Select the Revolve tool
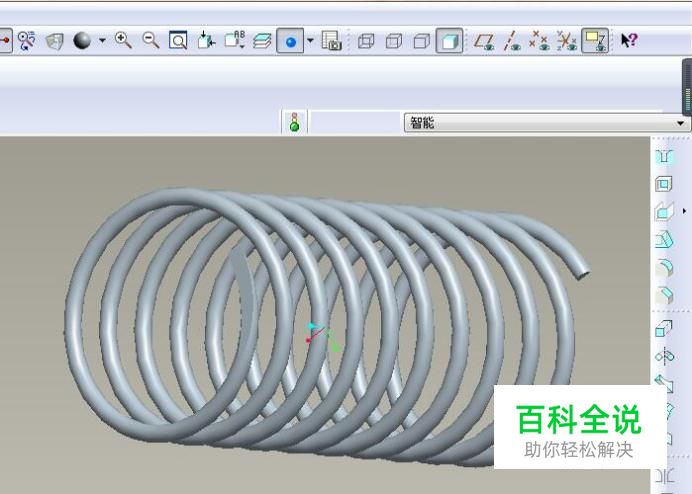Viewport: 692px width, 494px height. click(x=664, y=356)
